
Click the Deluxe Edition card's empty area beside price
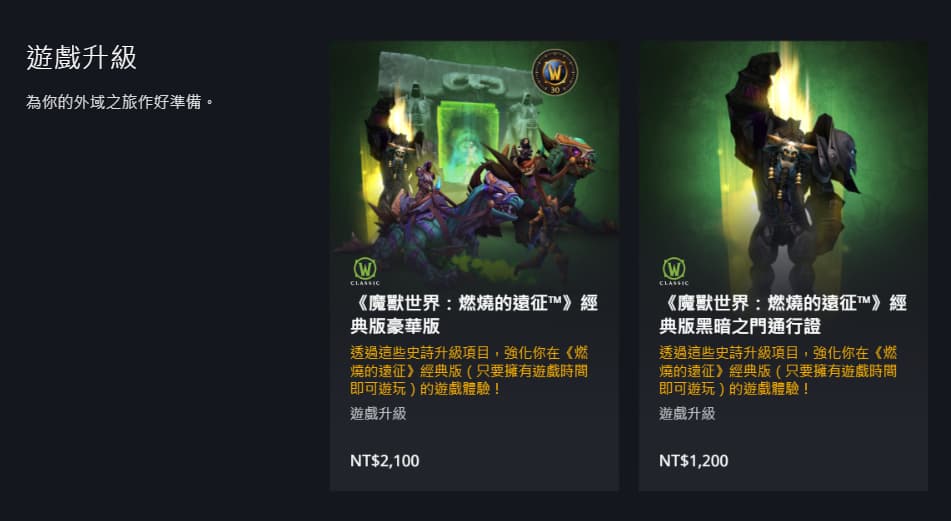pos(519,460)
